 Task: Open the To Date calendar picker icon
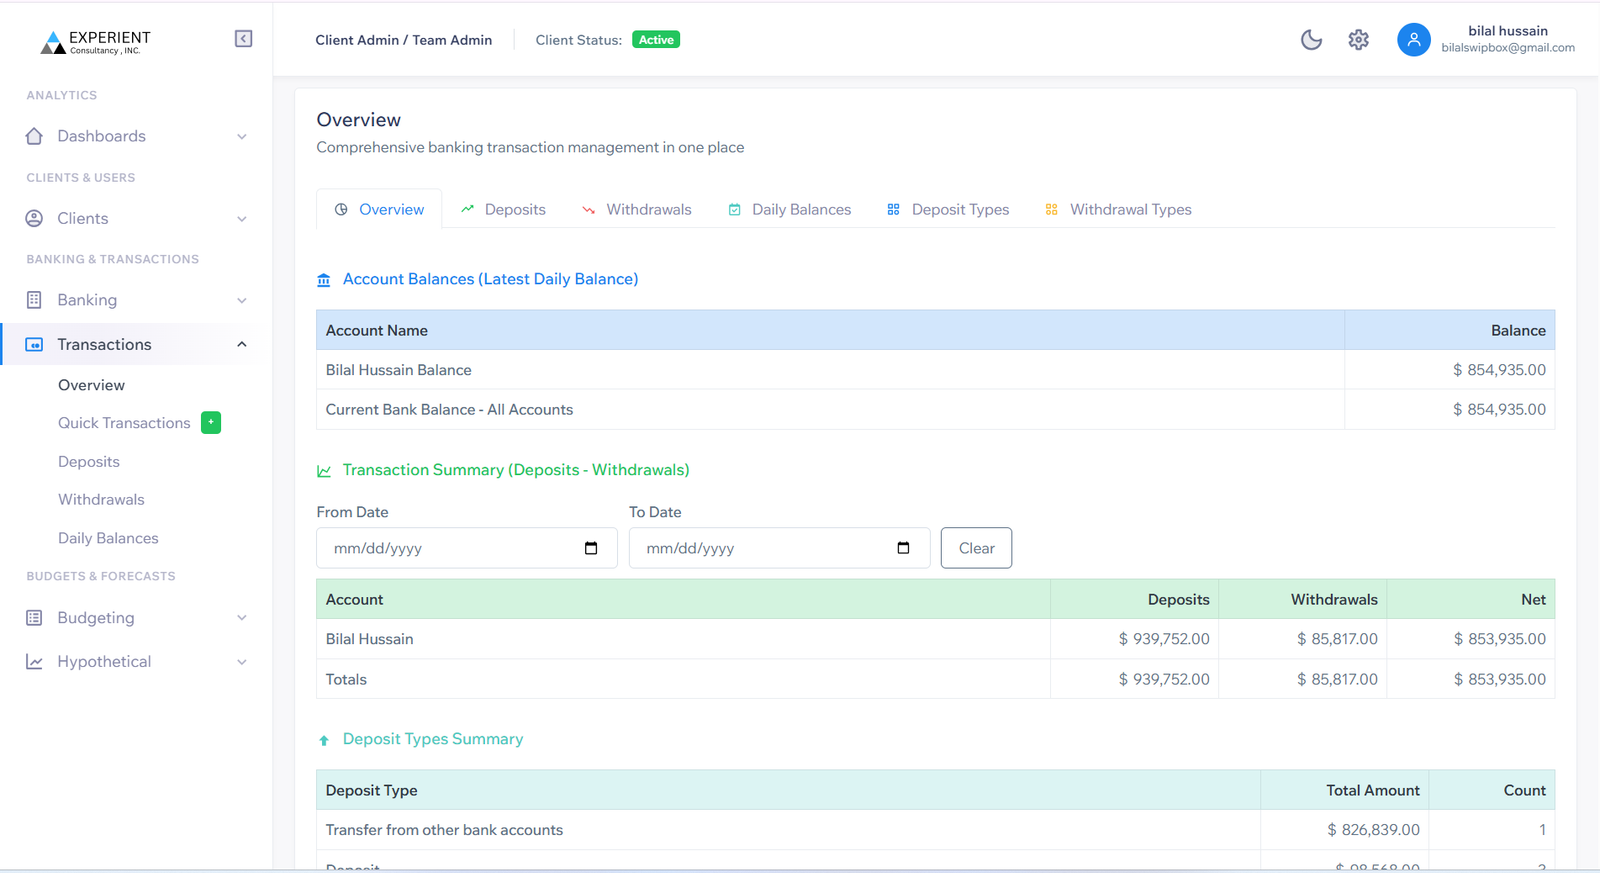[903, 548]
